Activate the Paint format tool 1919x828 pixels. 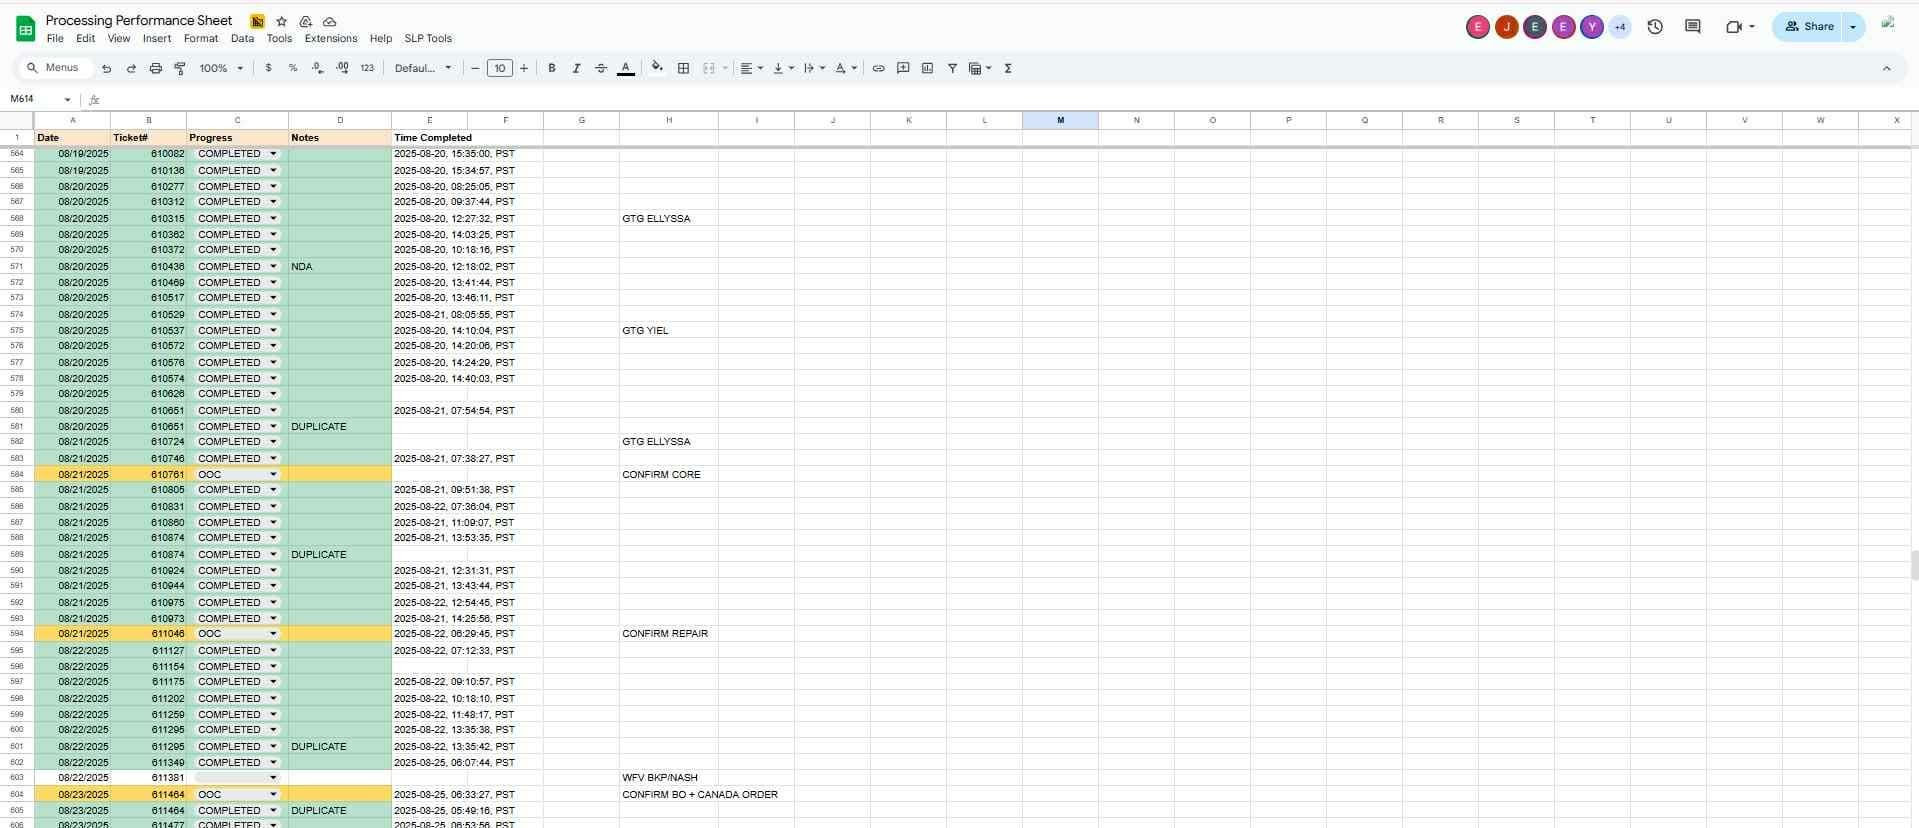[180, 68]
